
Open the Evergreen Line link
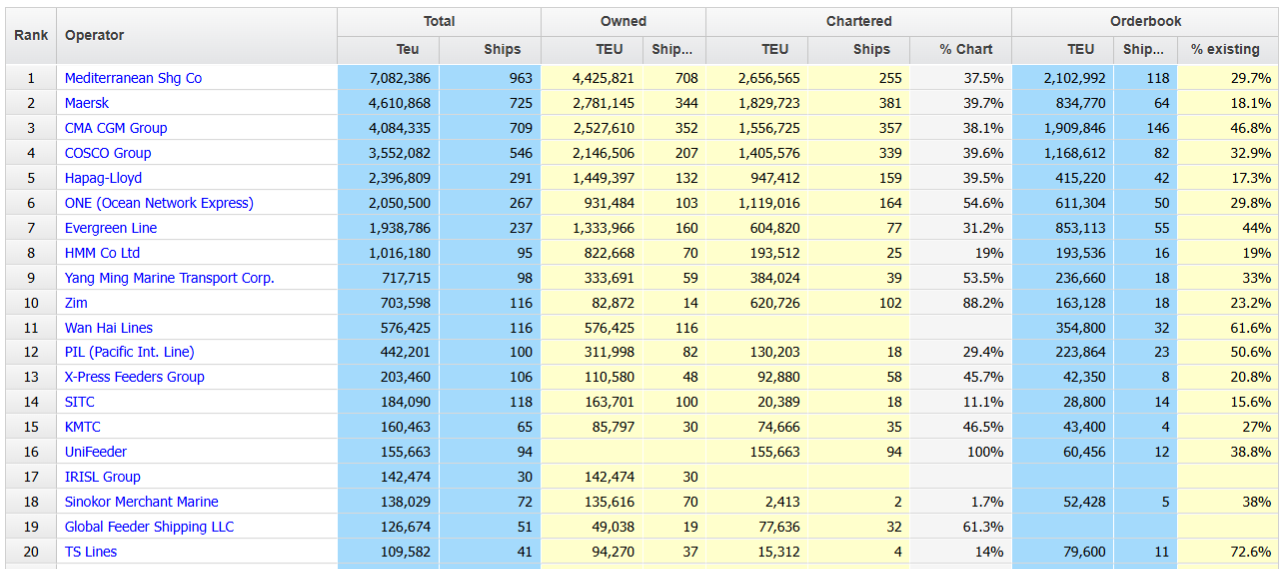(111, 228)
